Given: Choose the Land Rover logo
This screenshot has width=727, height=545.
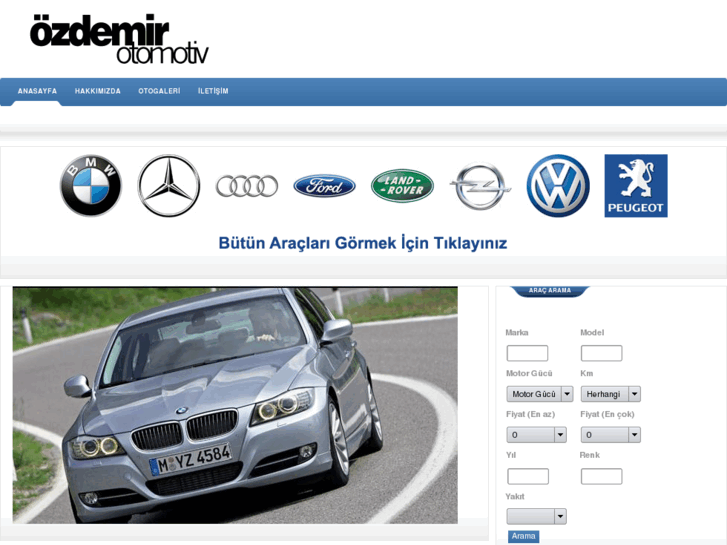Looking at the screenshot, I should [x=402, y=186].
